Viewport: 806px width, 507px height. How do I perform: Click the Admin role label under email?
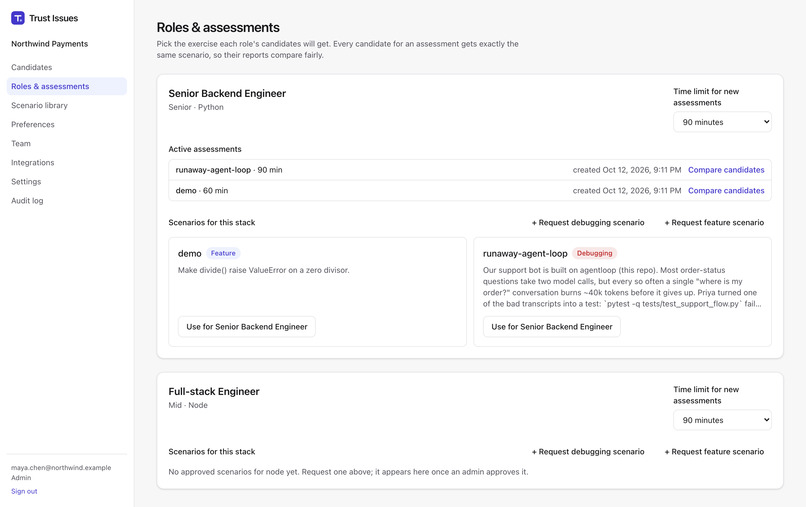21,478
